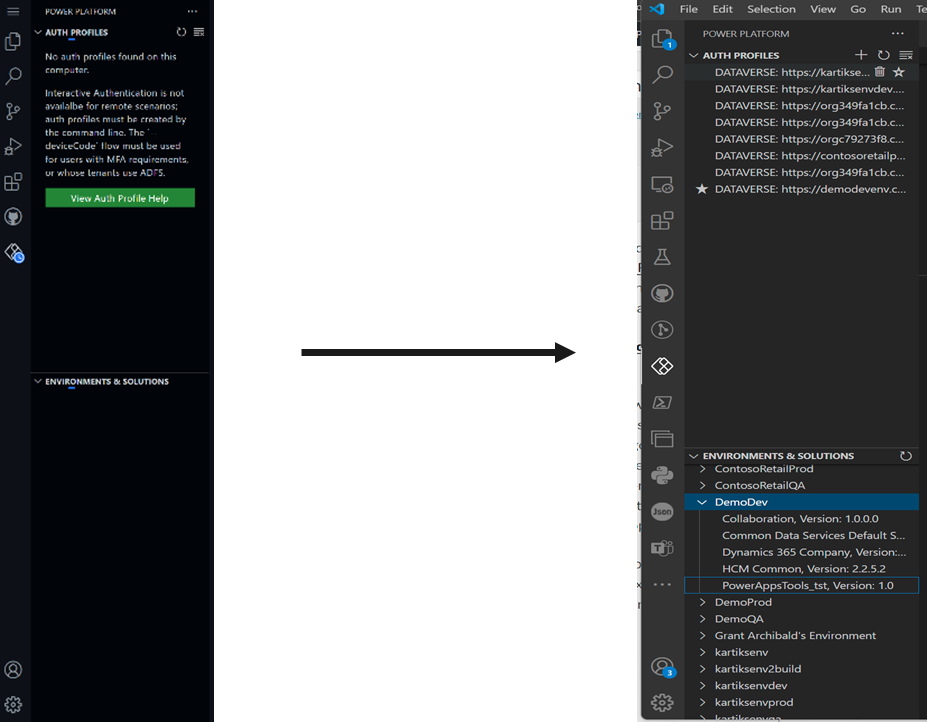Click the View Auth Profile Help button
Viewport: 927px width, 722px height.
pyautogui.click(x=120, y=198)
